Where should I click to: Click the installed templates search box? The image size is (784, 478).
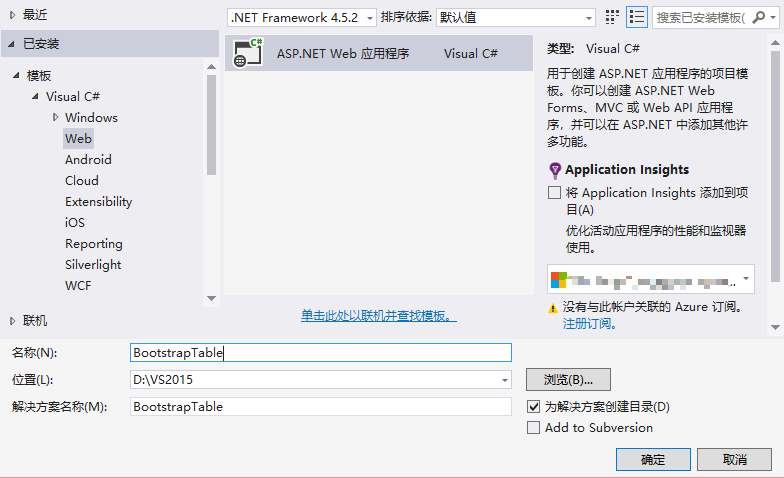[x=702, y=18]
